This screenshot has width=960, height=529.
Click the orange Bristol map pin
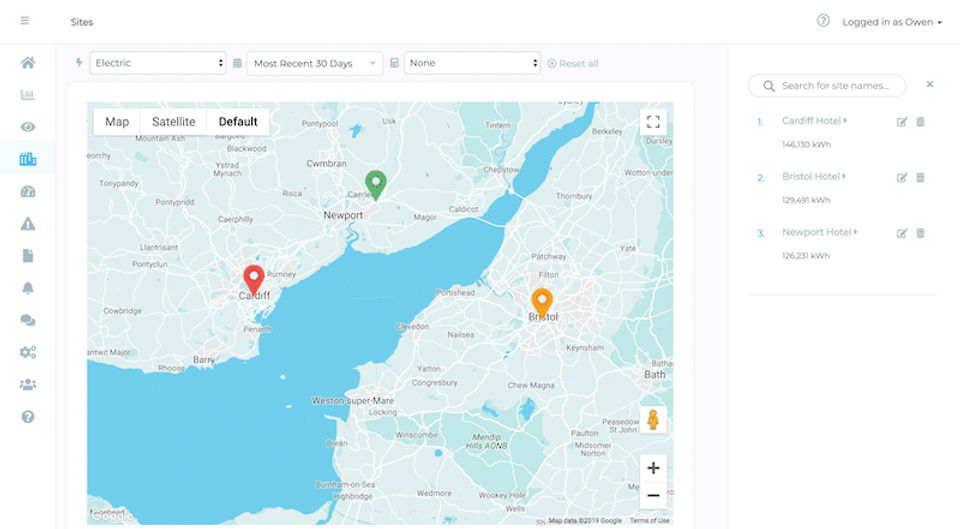point(542,303)
